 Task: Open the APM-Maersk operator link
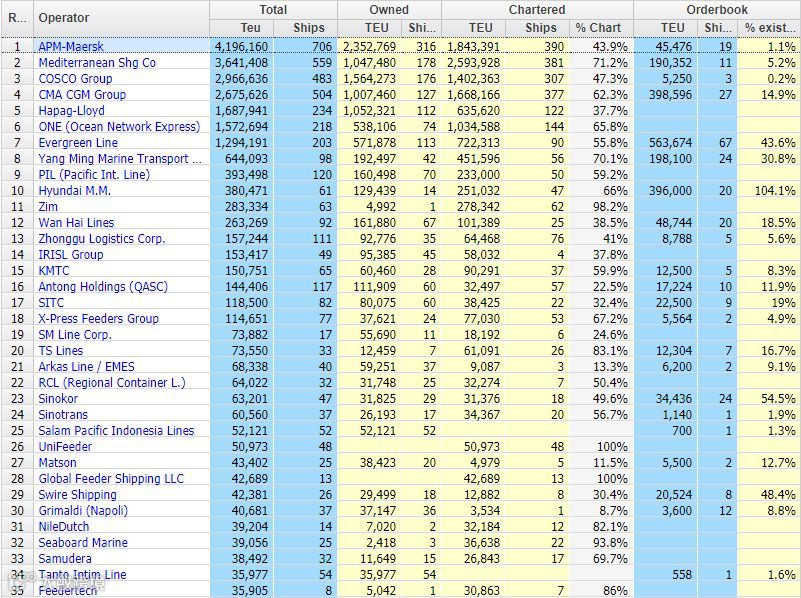71,46
